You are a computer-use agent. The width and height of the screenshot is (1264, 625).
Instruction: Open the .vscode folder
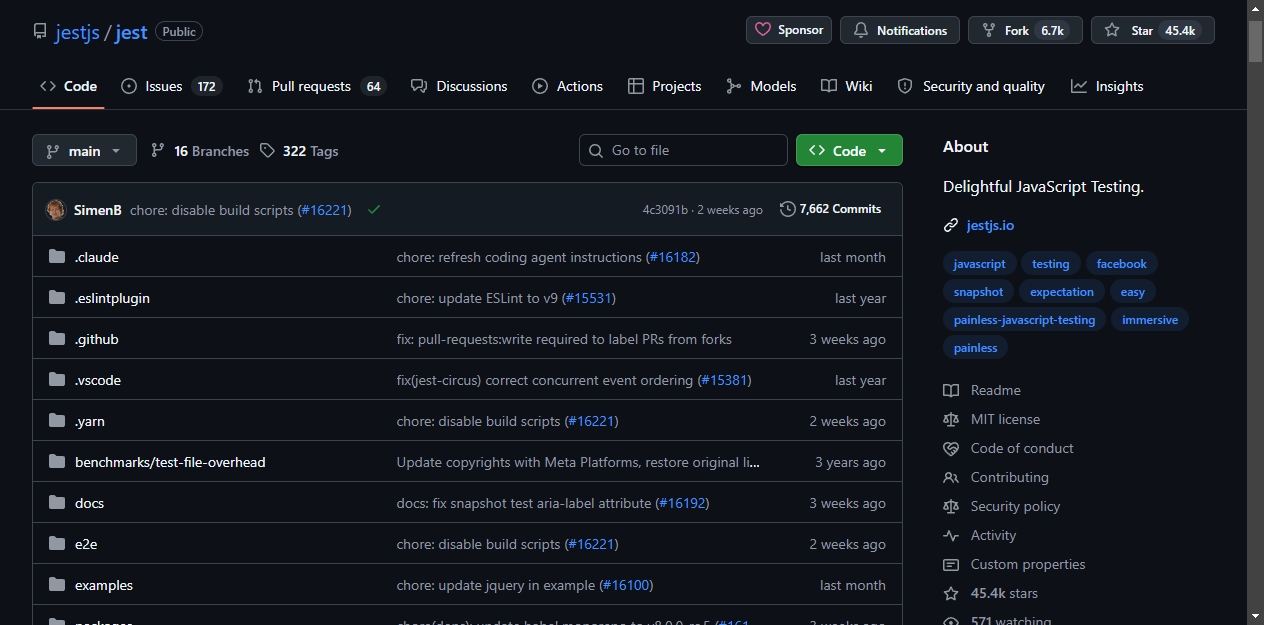click(x=98, y=380)
